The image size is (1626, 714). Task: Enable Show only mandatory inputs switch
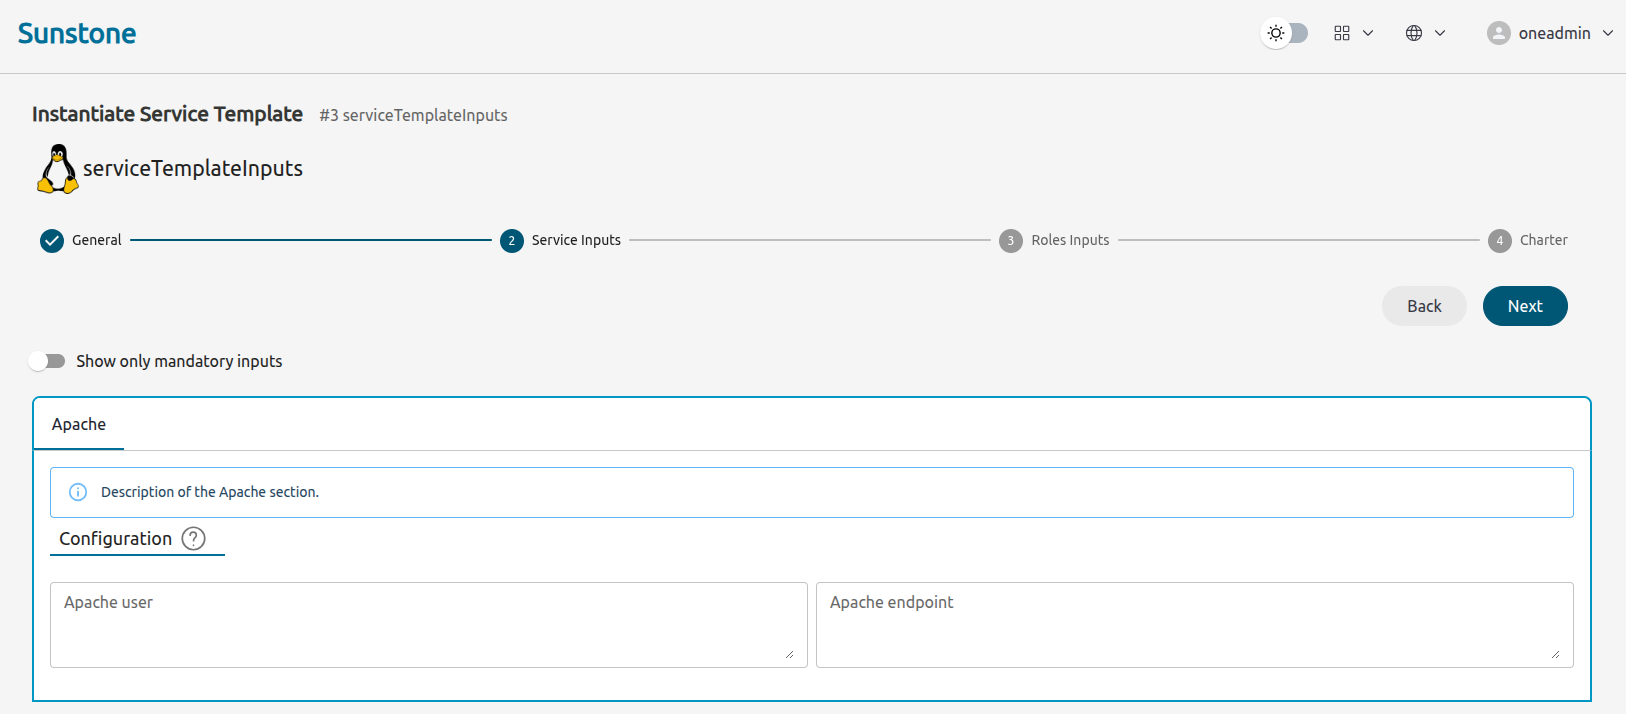pos(47,361)
